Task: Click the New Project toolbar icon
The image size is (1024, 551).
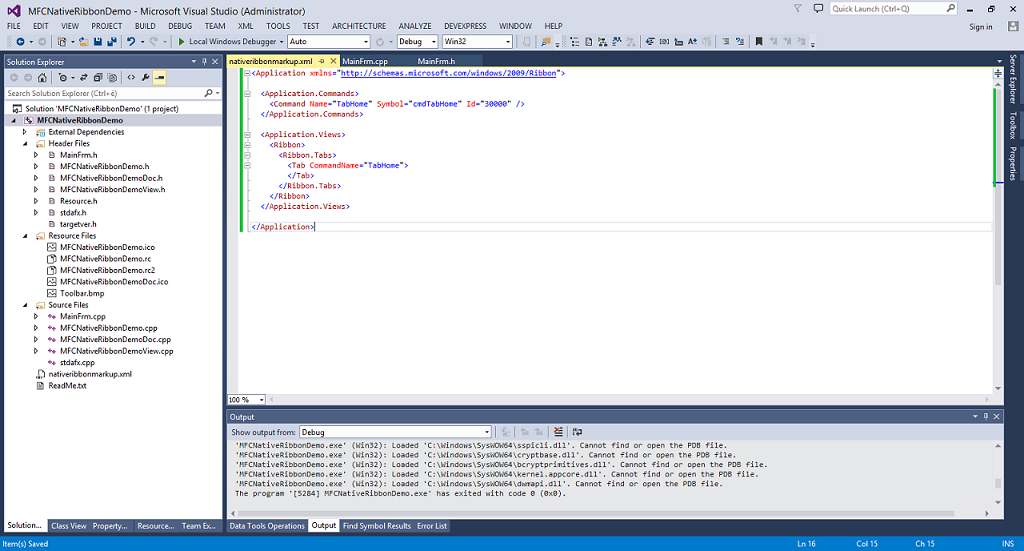Action: tap(61, 42)
